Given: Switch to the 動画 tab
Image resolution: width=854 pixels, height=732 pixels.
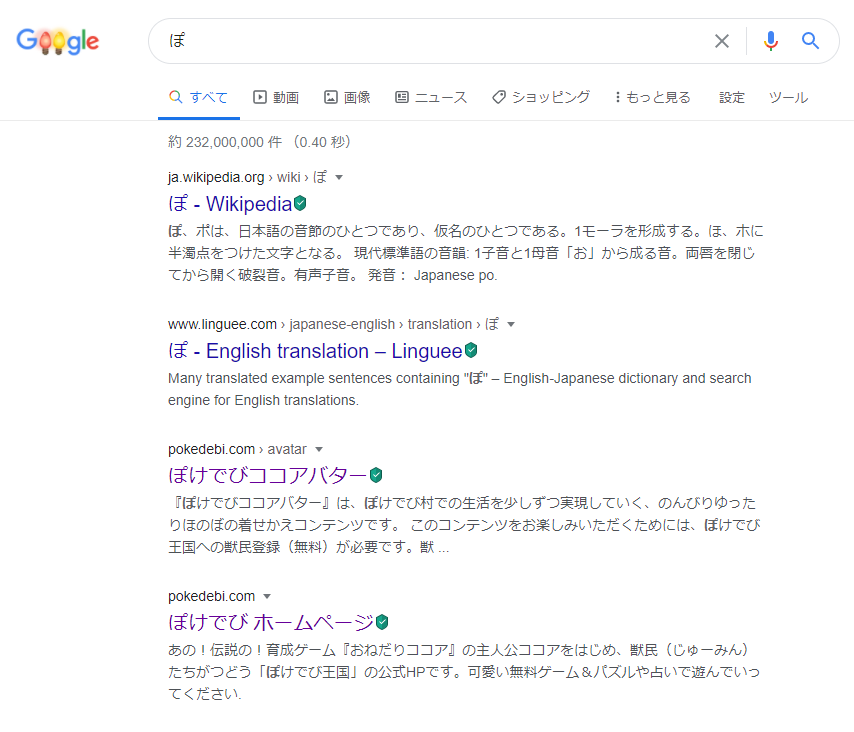Looking at the screenshot, I should pos(276,97).
